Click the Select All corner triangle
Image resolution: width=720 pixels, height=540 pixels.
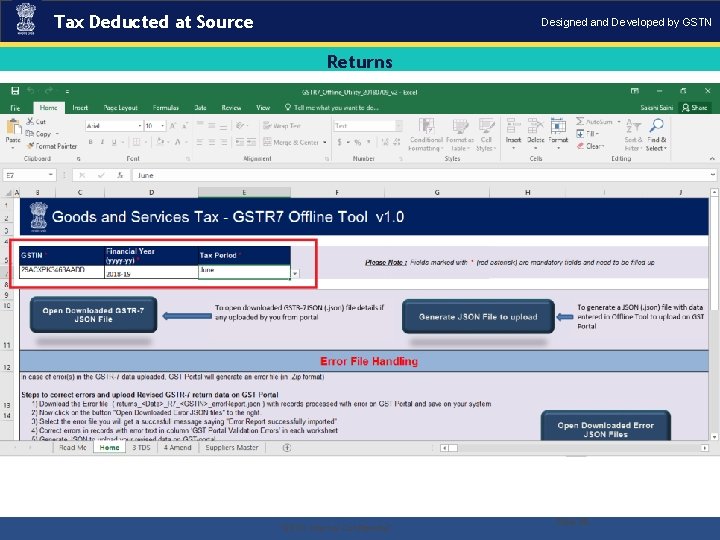point(8,193)
